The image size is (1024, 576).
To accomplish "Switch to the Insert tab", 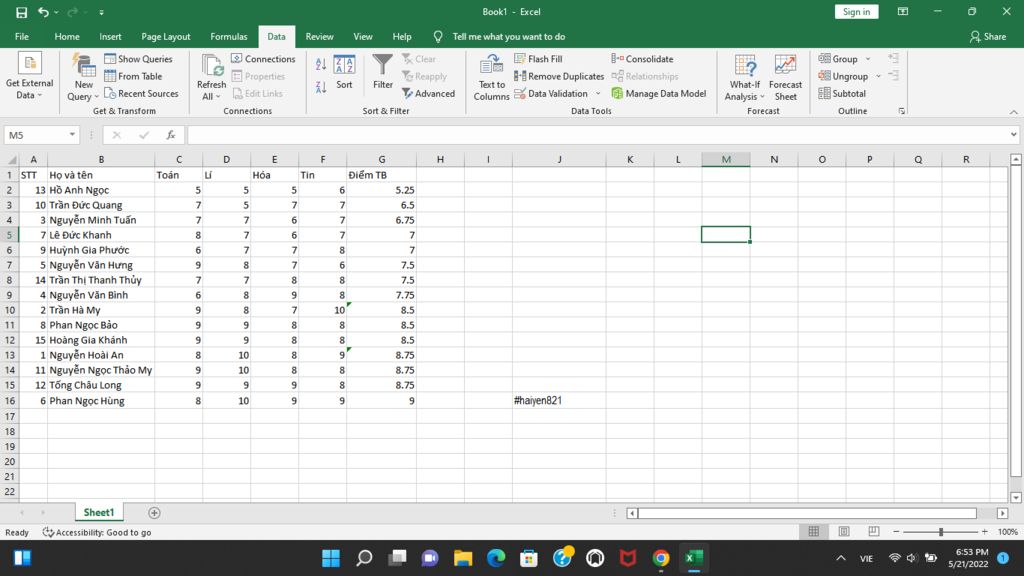I will (x=110, y=37).
